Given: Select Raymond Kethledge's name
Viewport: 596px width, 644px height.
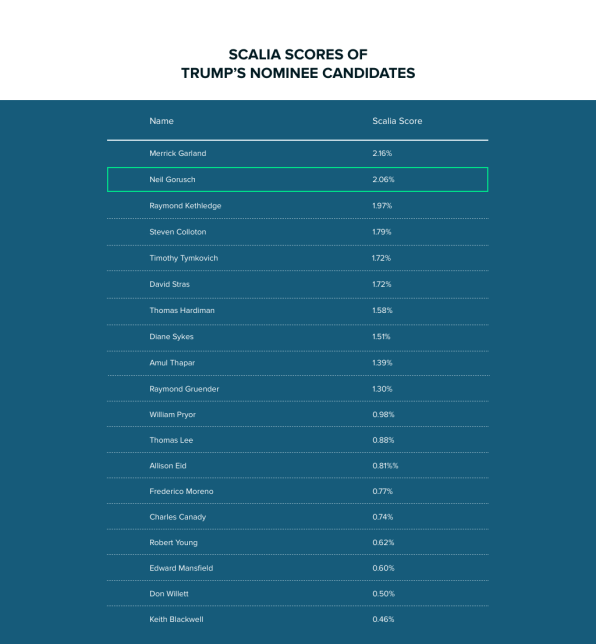Looking at the screenshot, I should [x=185, y=206].
